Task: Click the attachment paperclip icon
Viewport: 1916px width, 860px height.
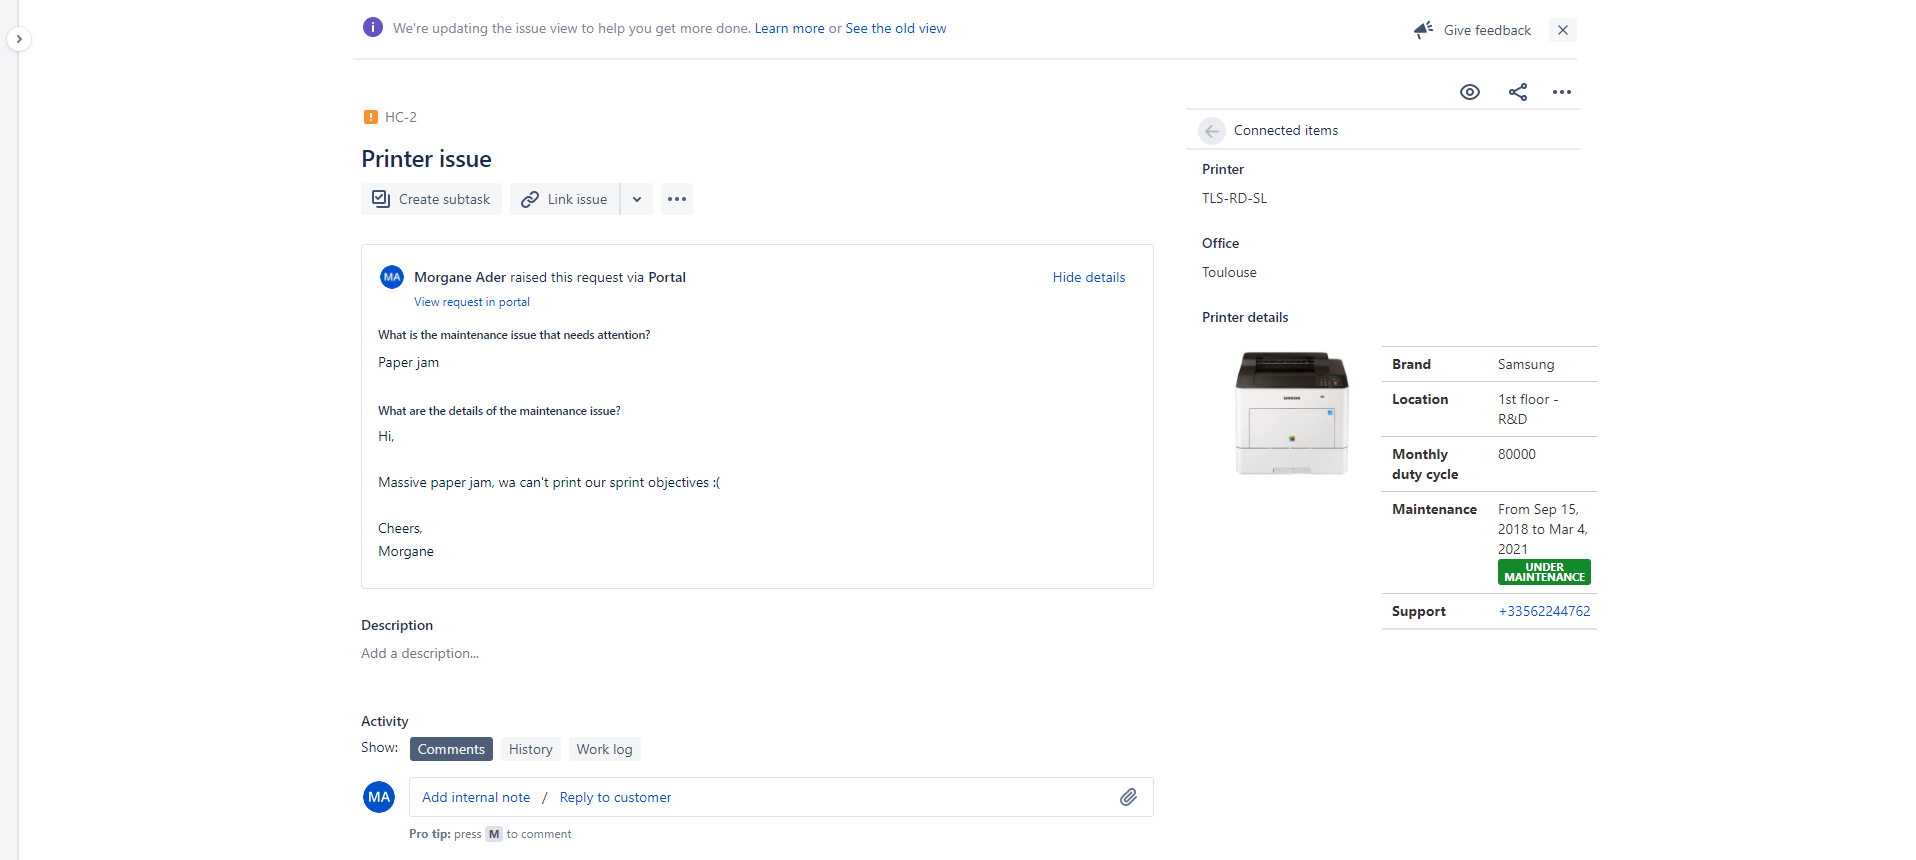Action: pyautogui.click(x=1128, y=797)
